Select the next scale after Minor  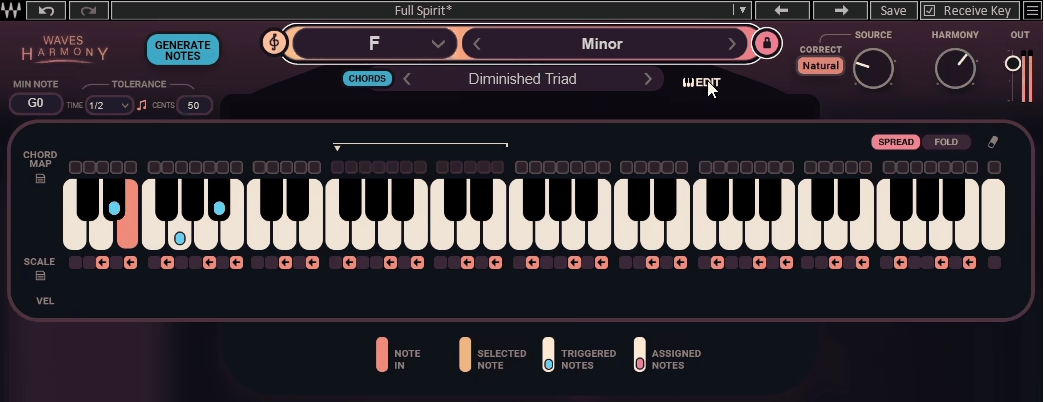(732, 44)
